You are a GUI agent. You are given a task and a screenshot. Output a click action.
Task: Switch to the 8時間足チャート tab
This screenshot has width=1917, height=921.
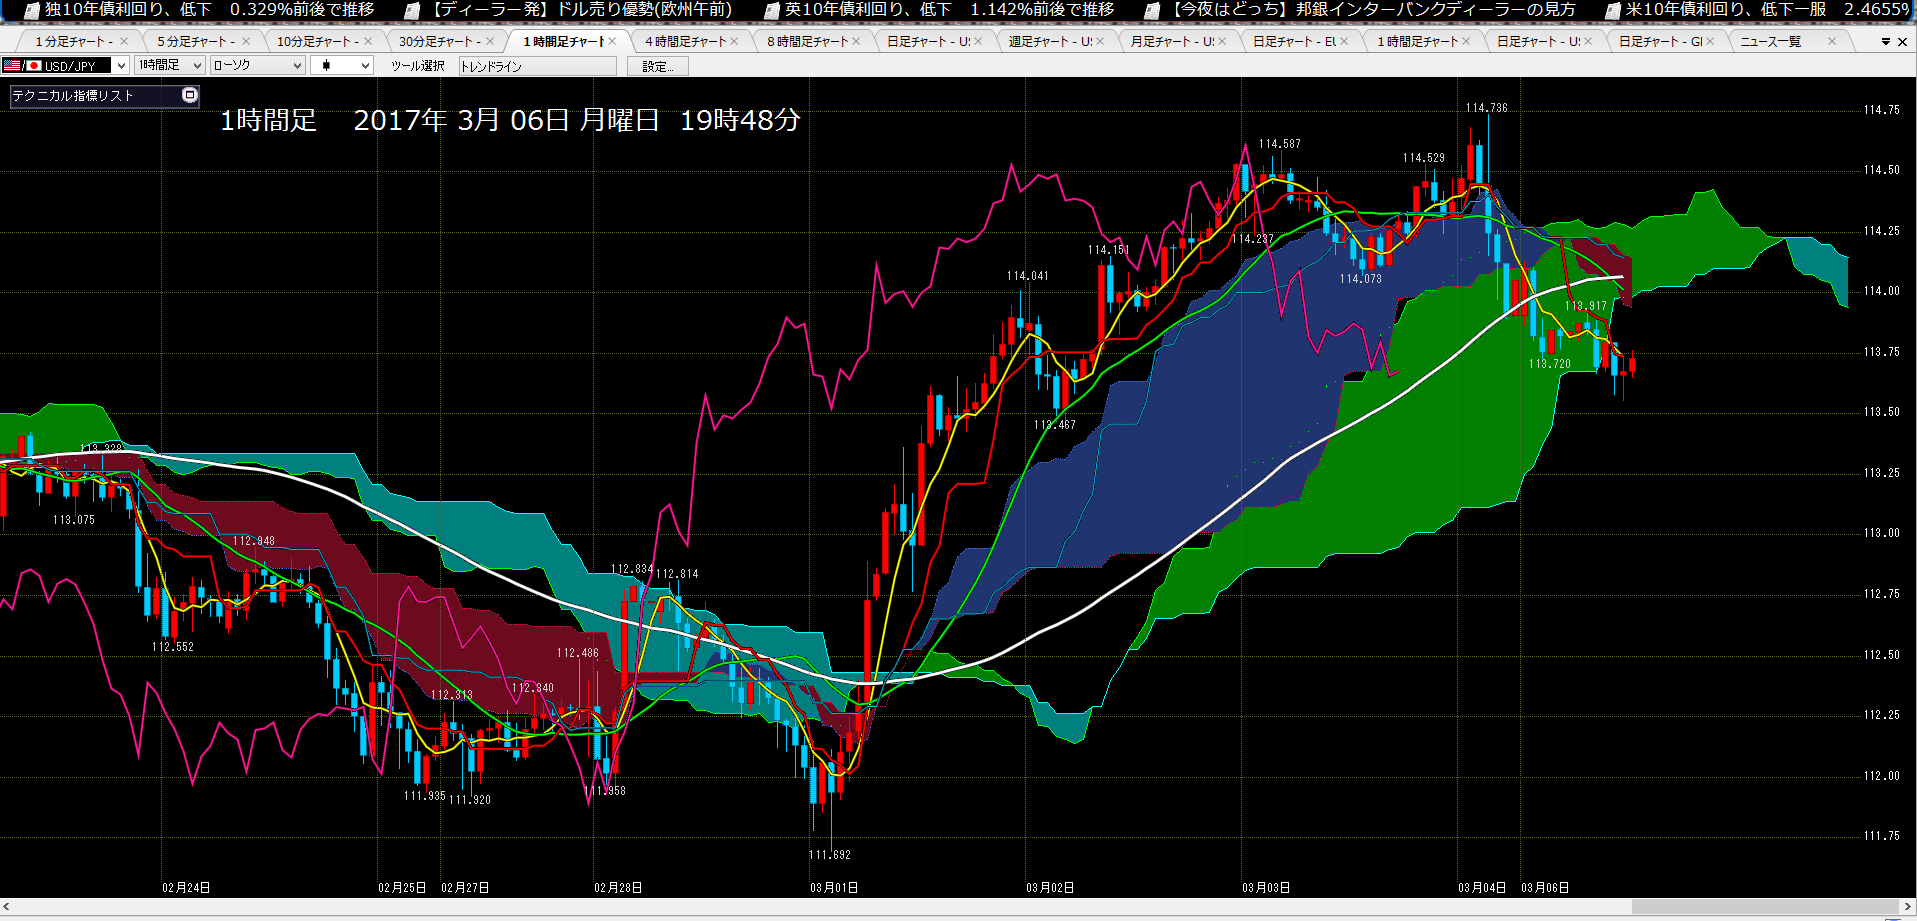pos(807,42)
